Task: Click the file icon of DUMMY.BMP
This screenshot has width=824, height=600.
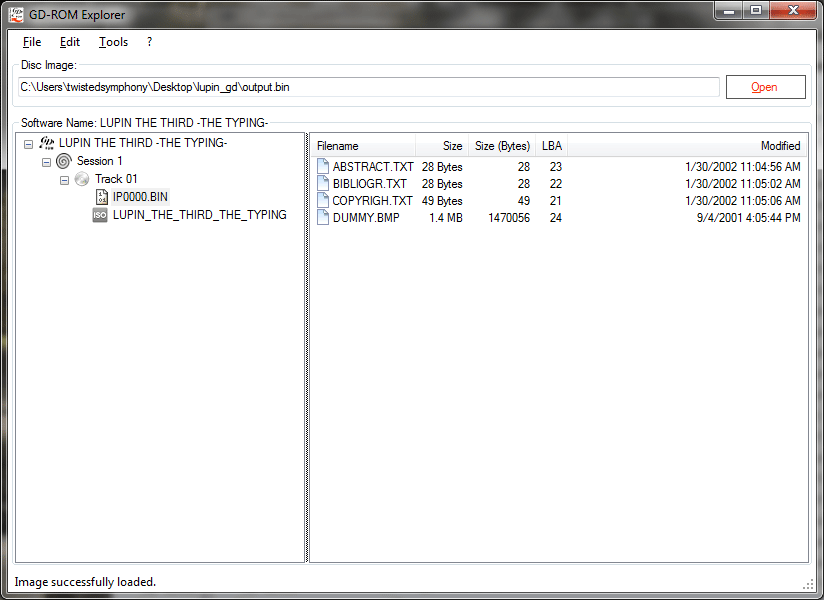Action: (x=323, y=217)
